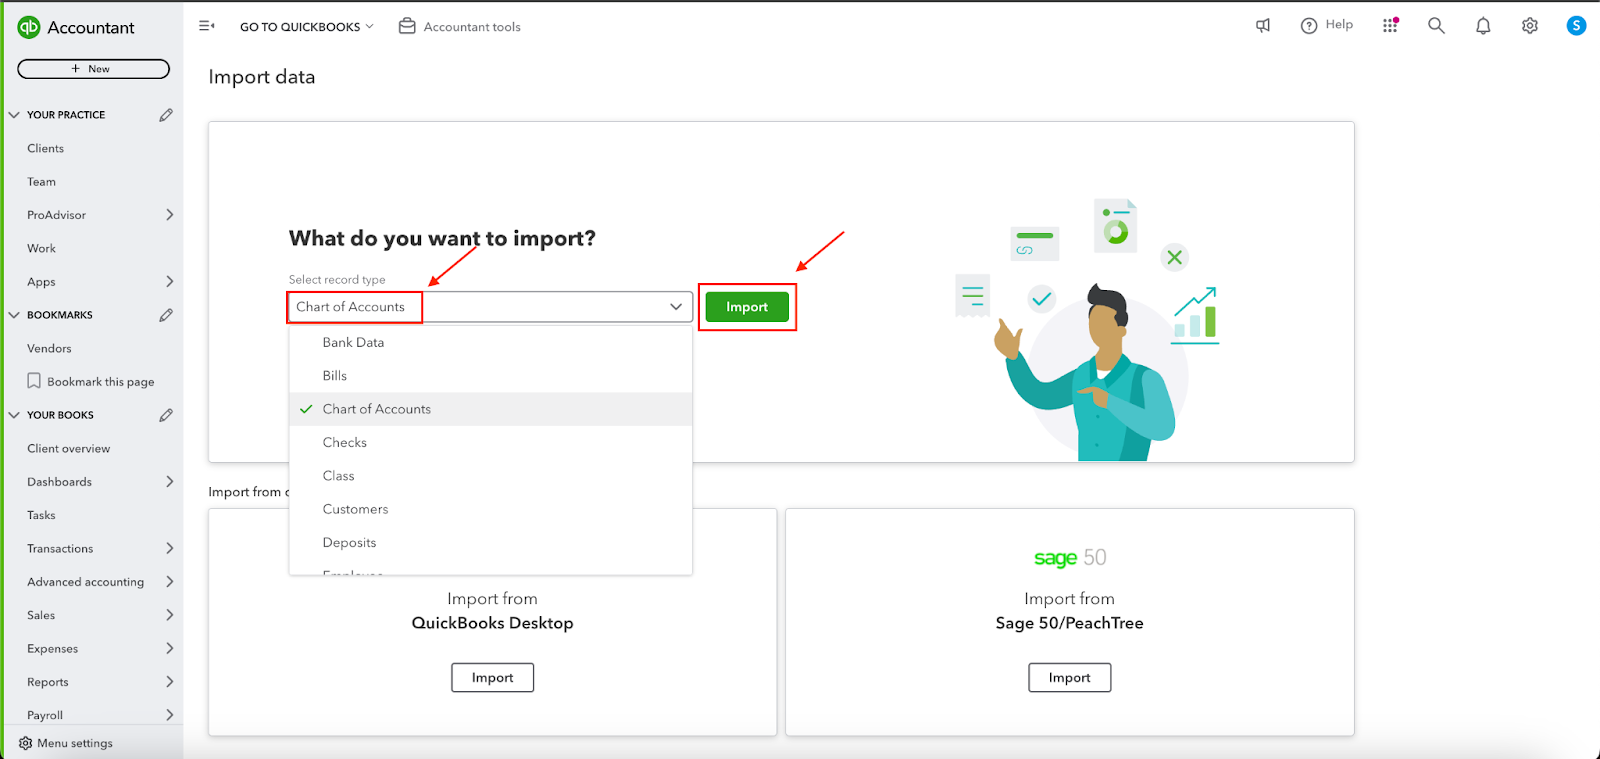Viewport: 1600px width, 759px height.
Task: Open notifications bell
Action: click(x=1483, y=26)
